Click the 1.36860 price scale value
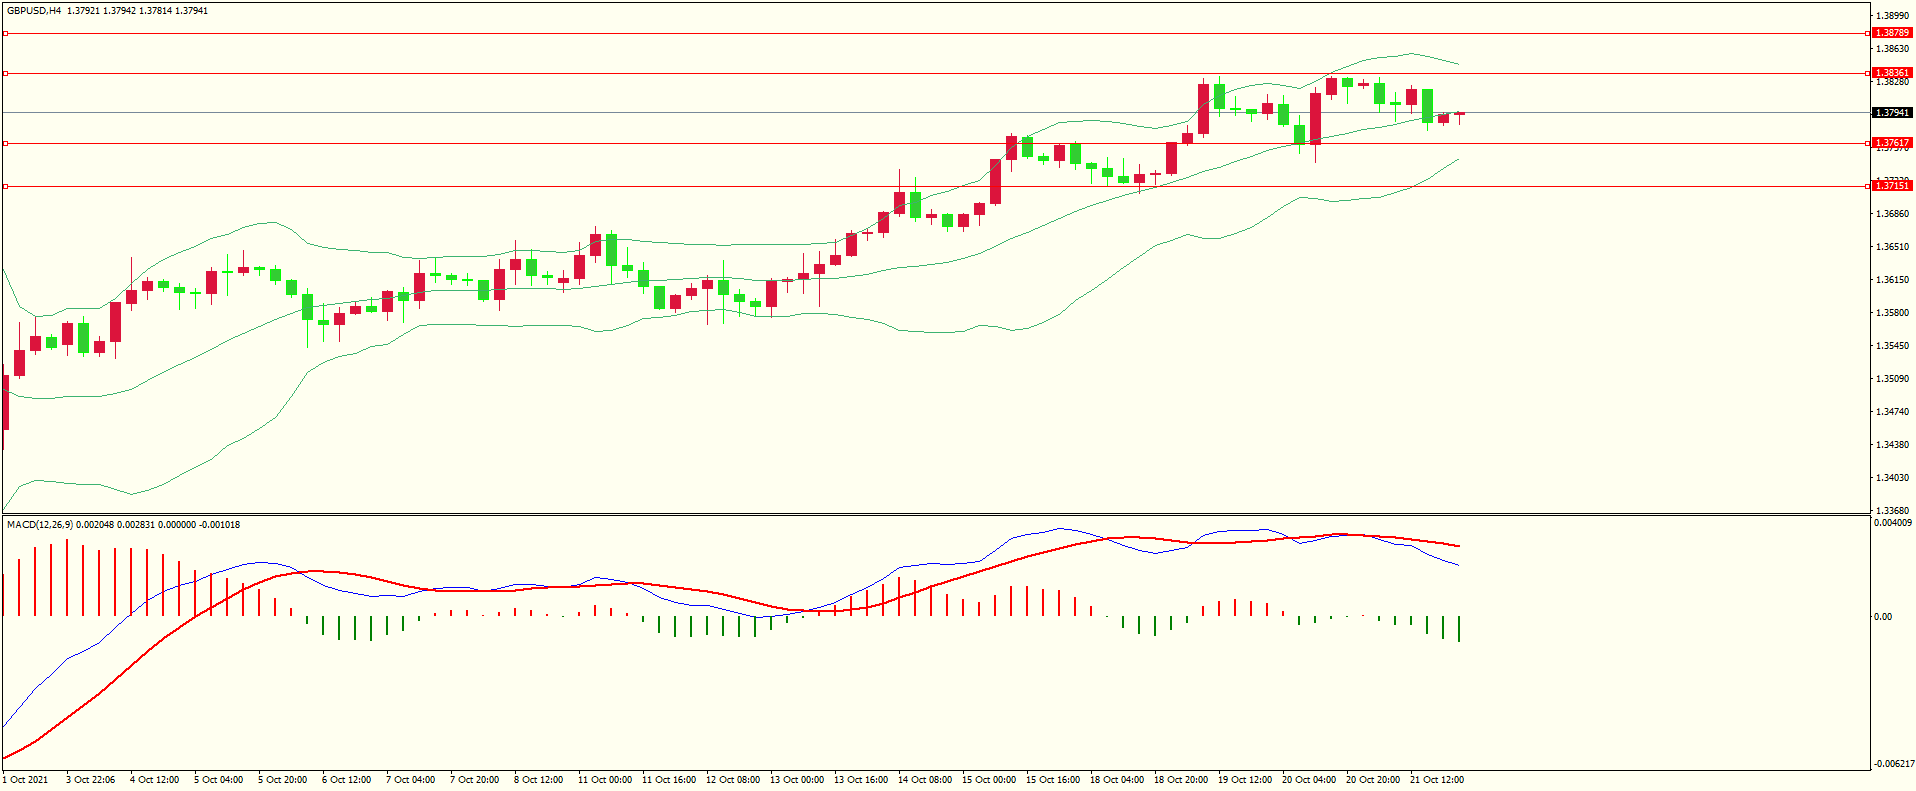Screen dimensions: 1916x791 (x=1892, y=214)
